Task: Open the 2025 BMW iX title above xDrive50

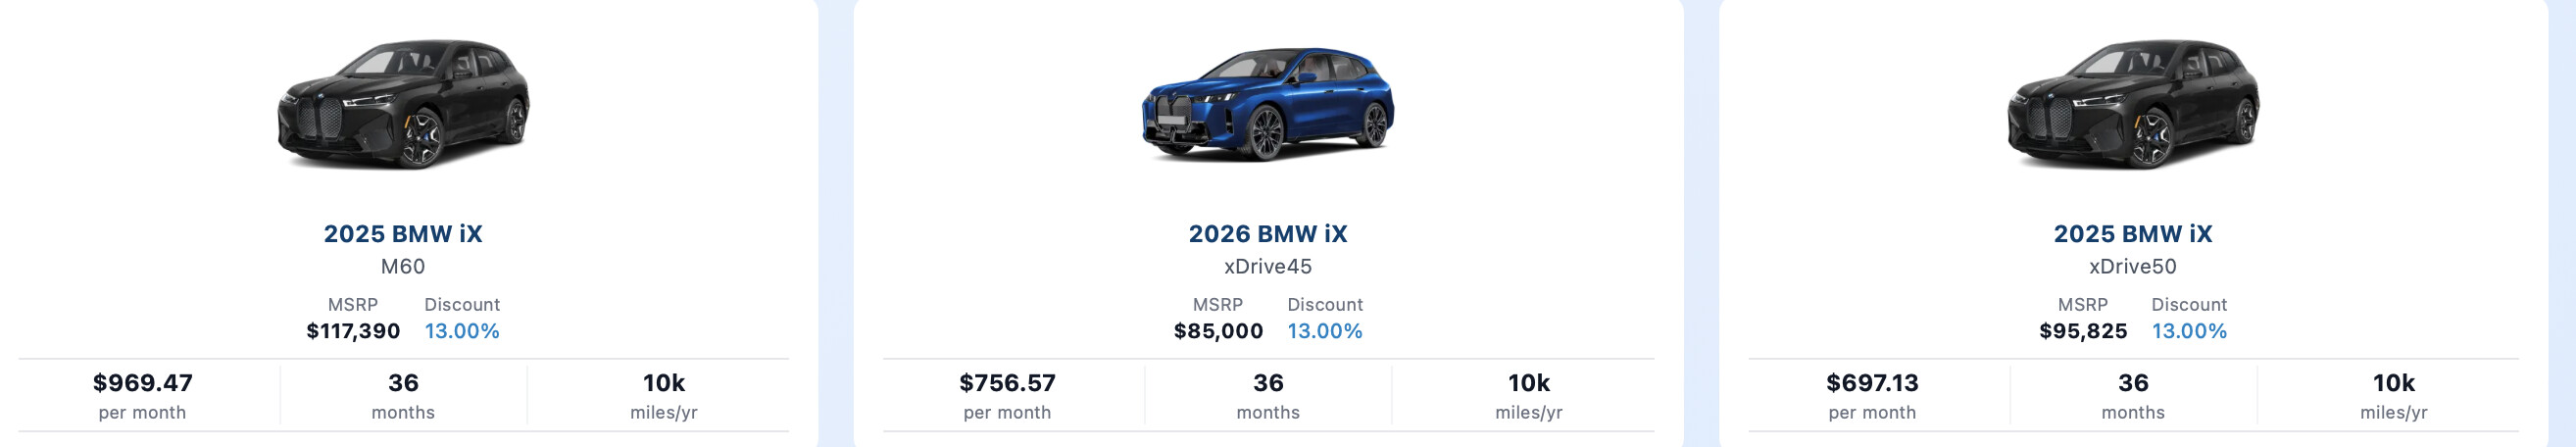Action: click(2132, 234)
